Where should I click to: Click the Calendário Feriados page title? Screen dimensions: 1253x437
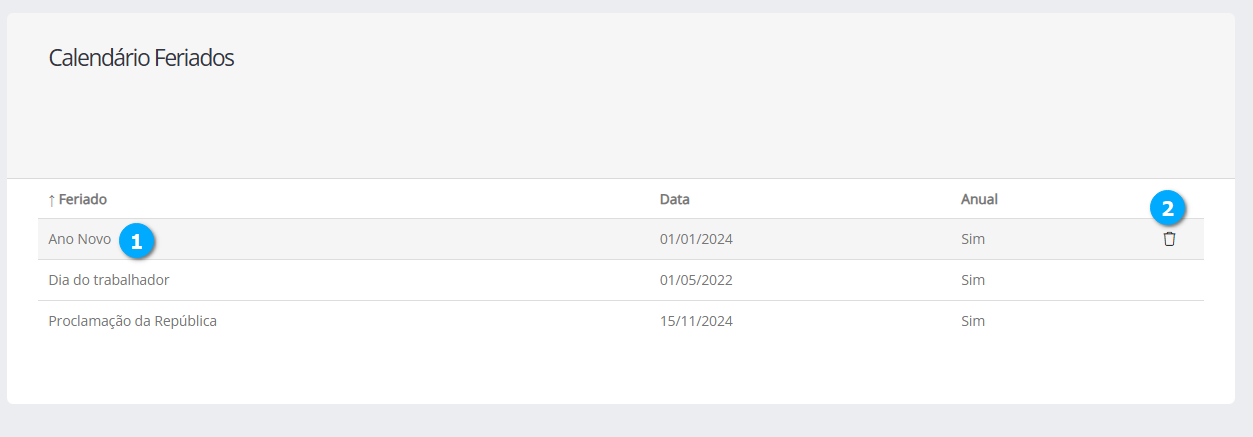141,58
